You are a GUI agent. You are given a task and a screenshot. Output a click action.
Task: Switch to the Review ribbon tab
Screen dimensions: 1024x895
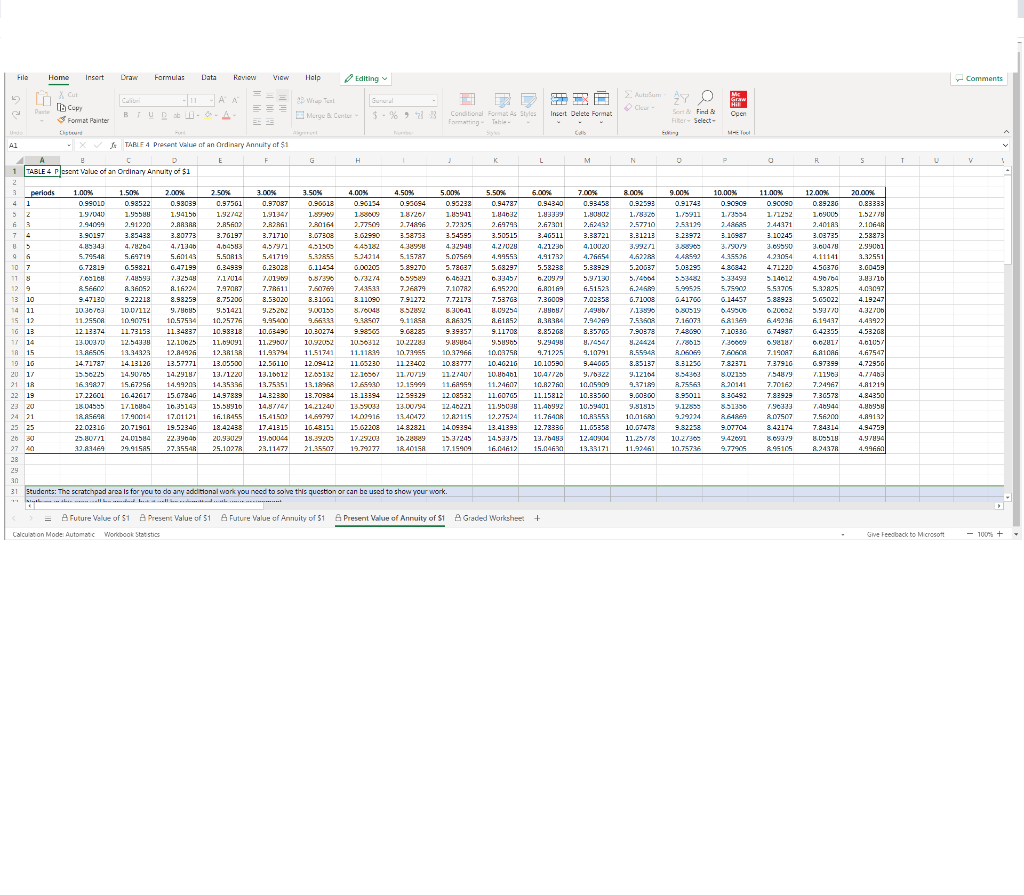click(244, 77)
